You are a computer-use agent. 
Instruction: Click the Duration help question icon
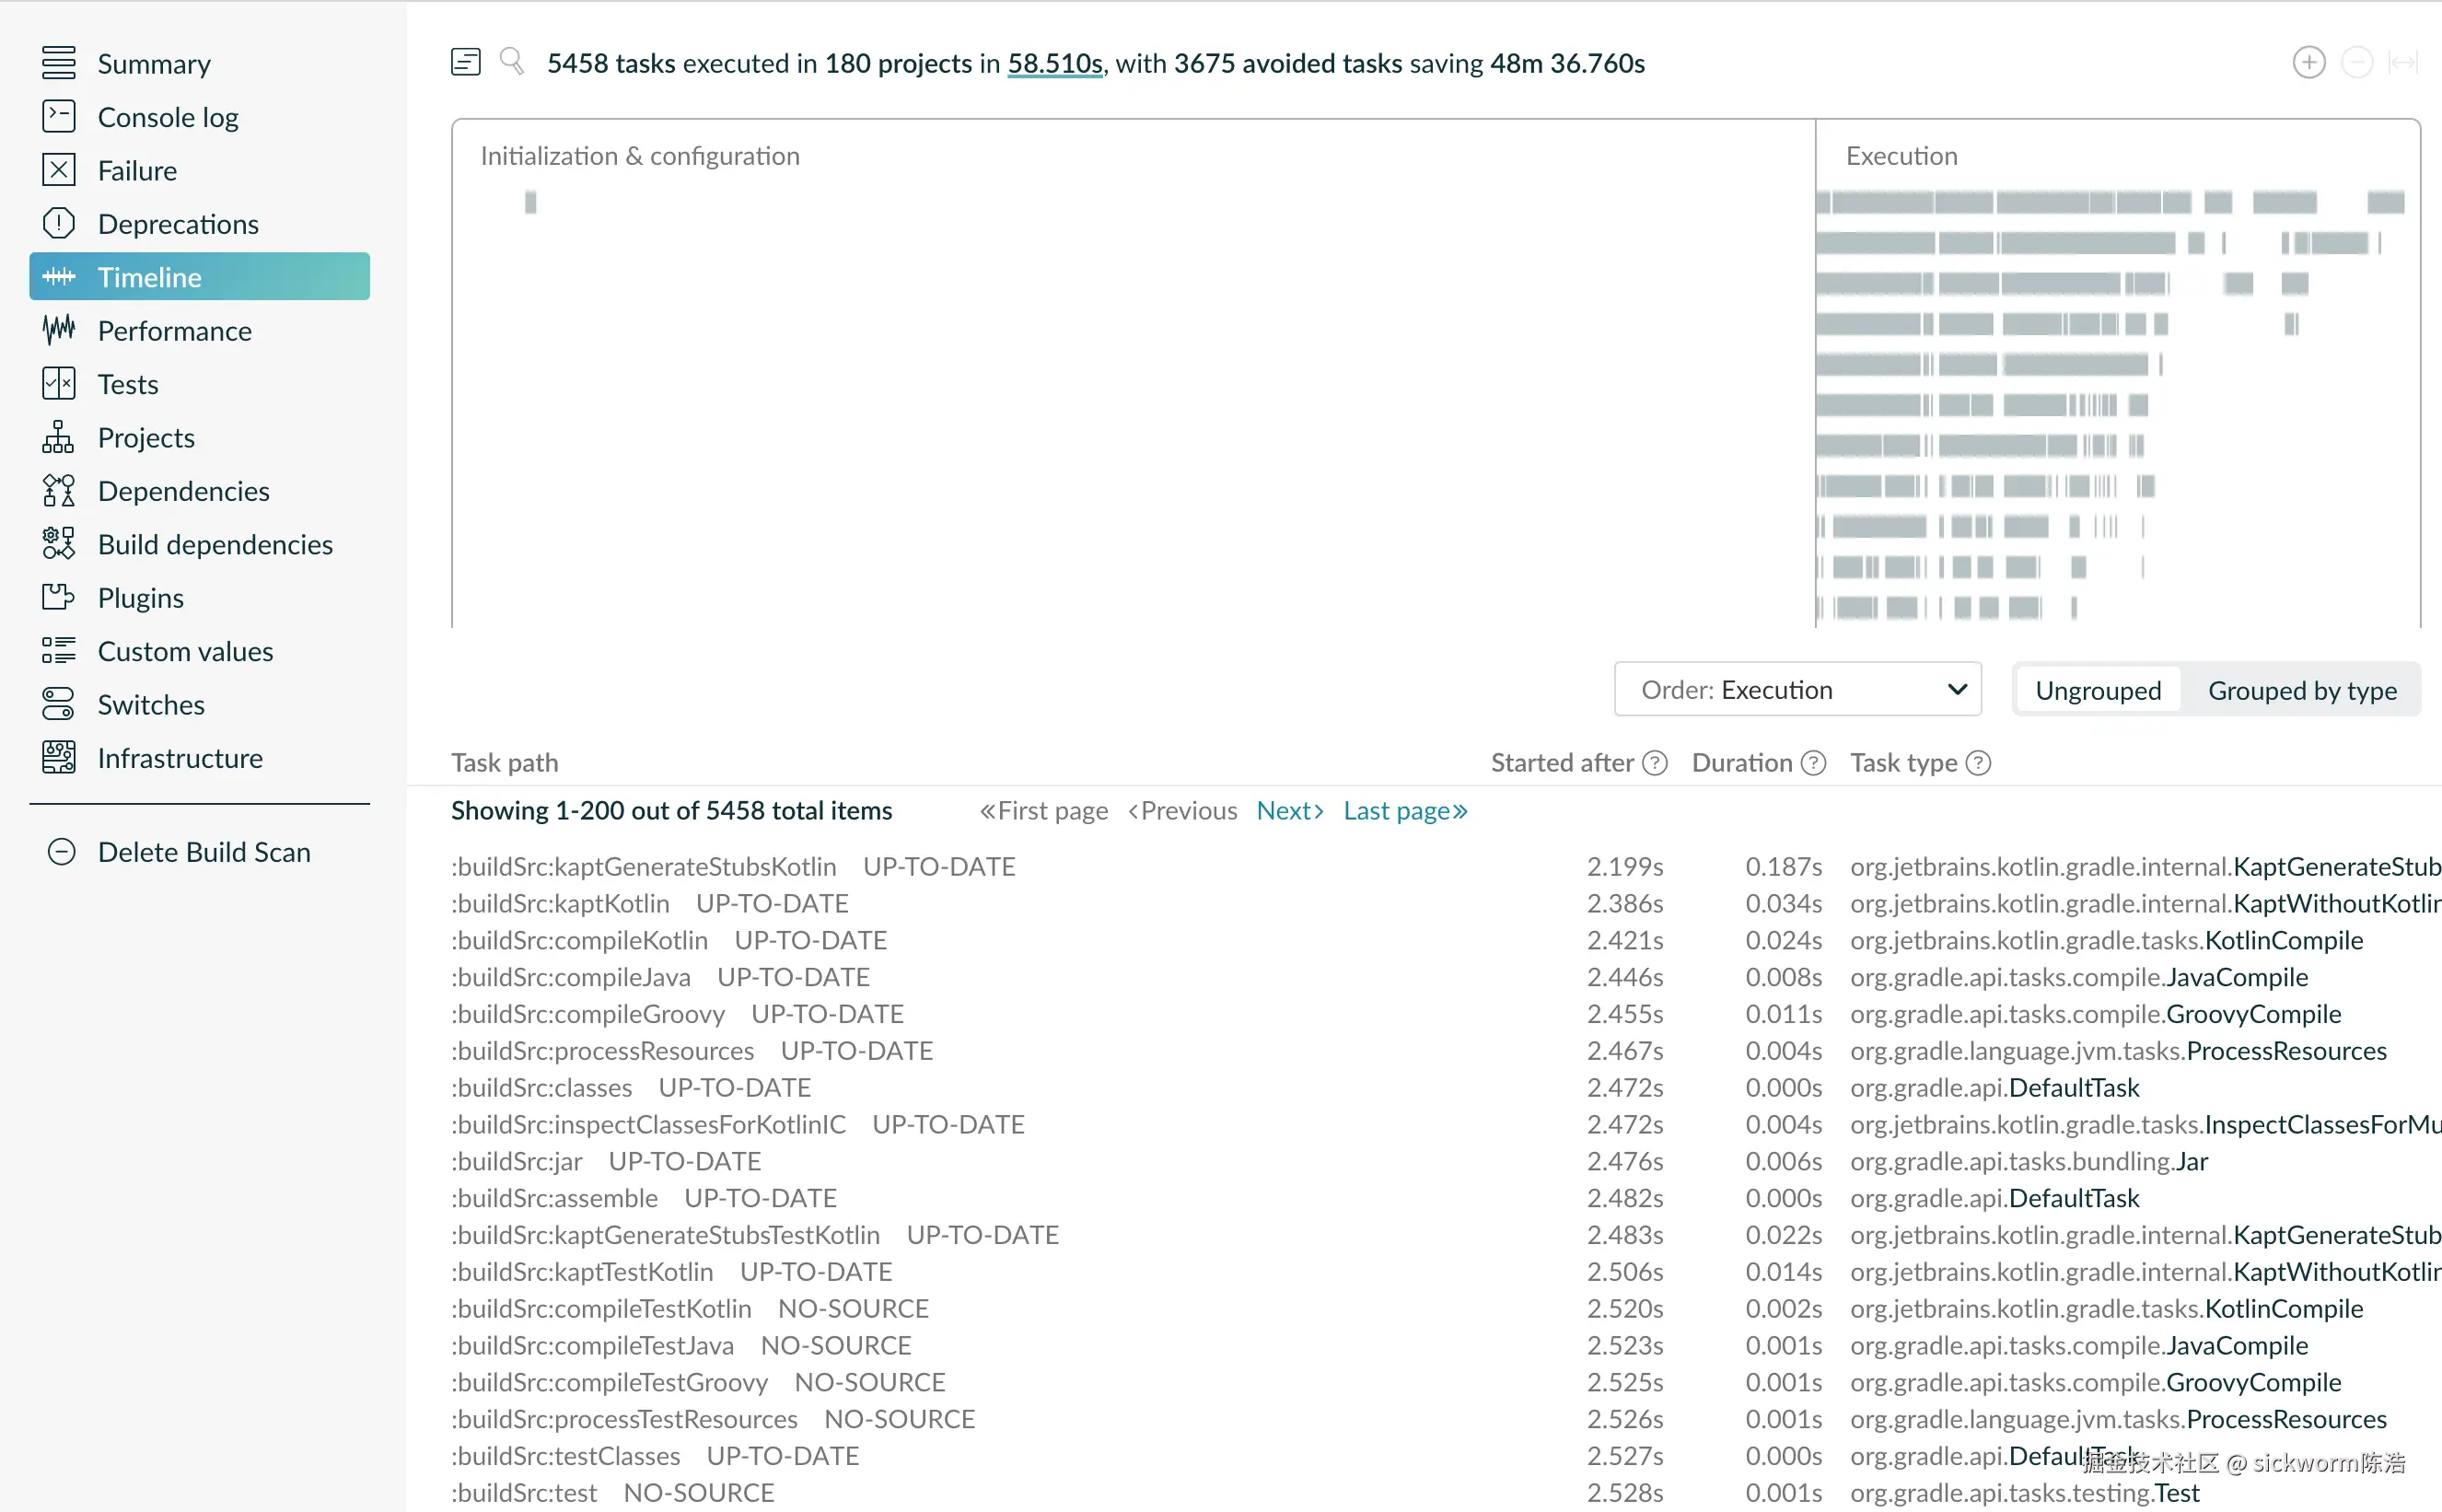pos(1813,763)
